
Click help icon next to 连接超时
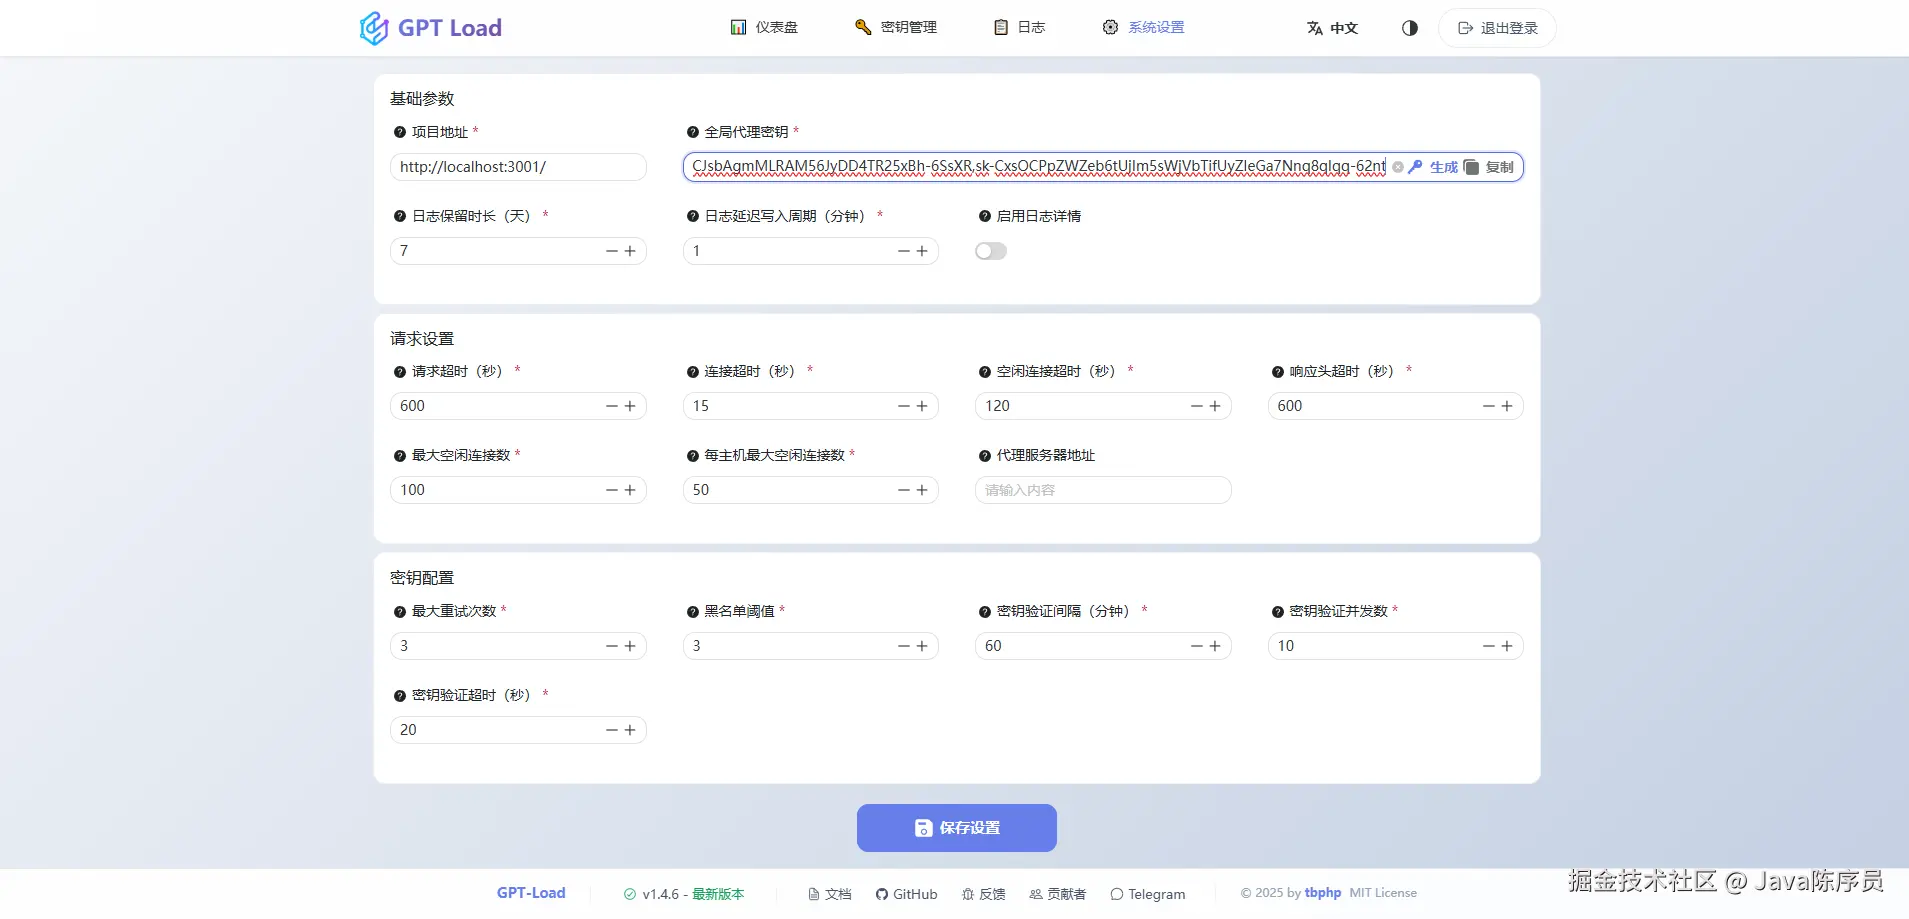tap(692, 372)
